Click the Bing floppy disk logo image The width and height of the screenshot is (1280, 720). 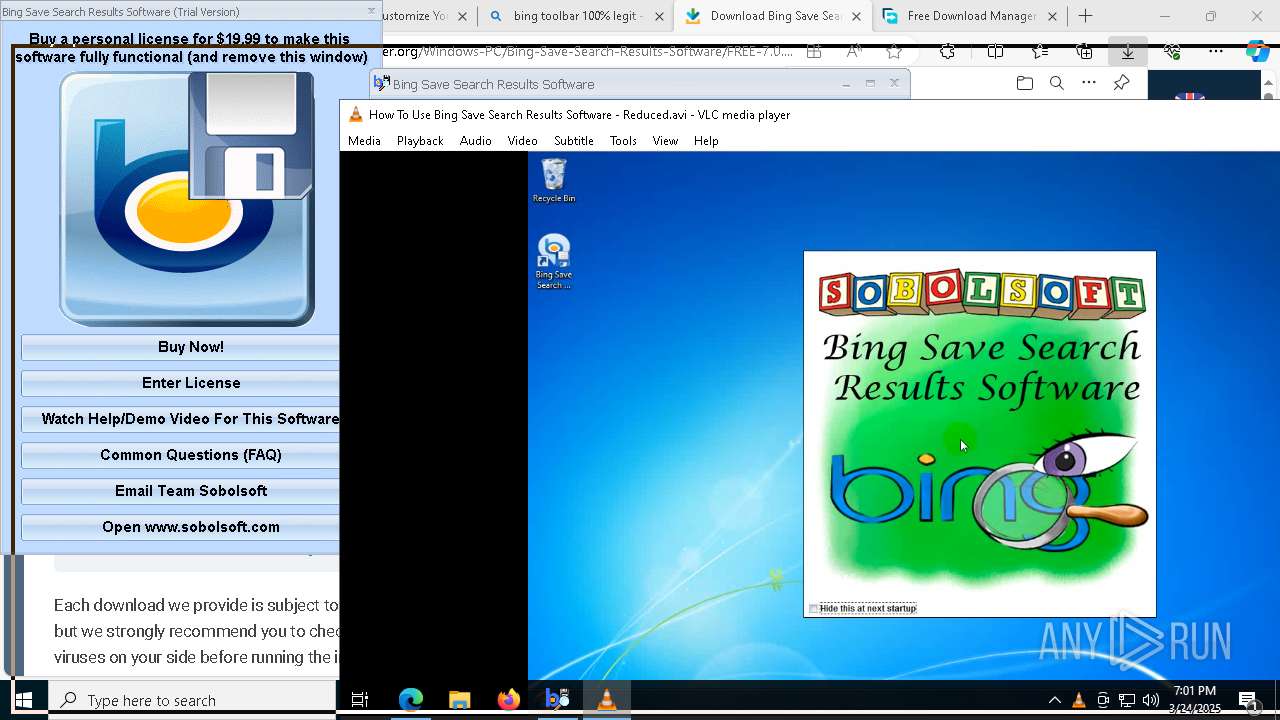pyautogui.click(x=187, y=199)
